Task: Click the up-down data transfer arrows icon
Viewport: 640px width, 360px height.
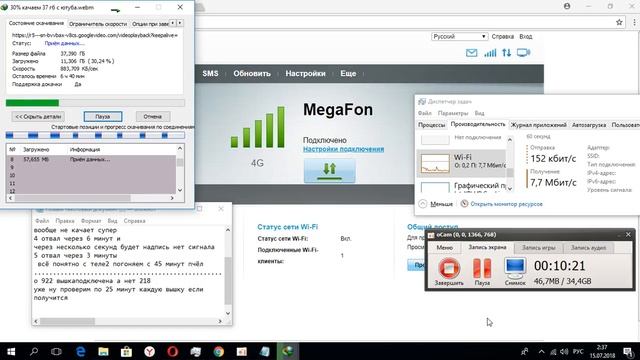Action: [x=507, y=53]
